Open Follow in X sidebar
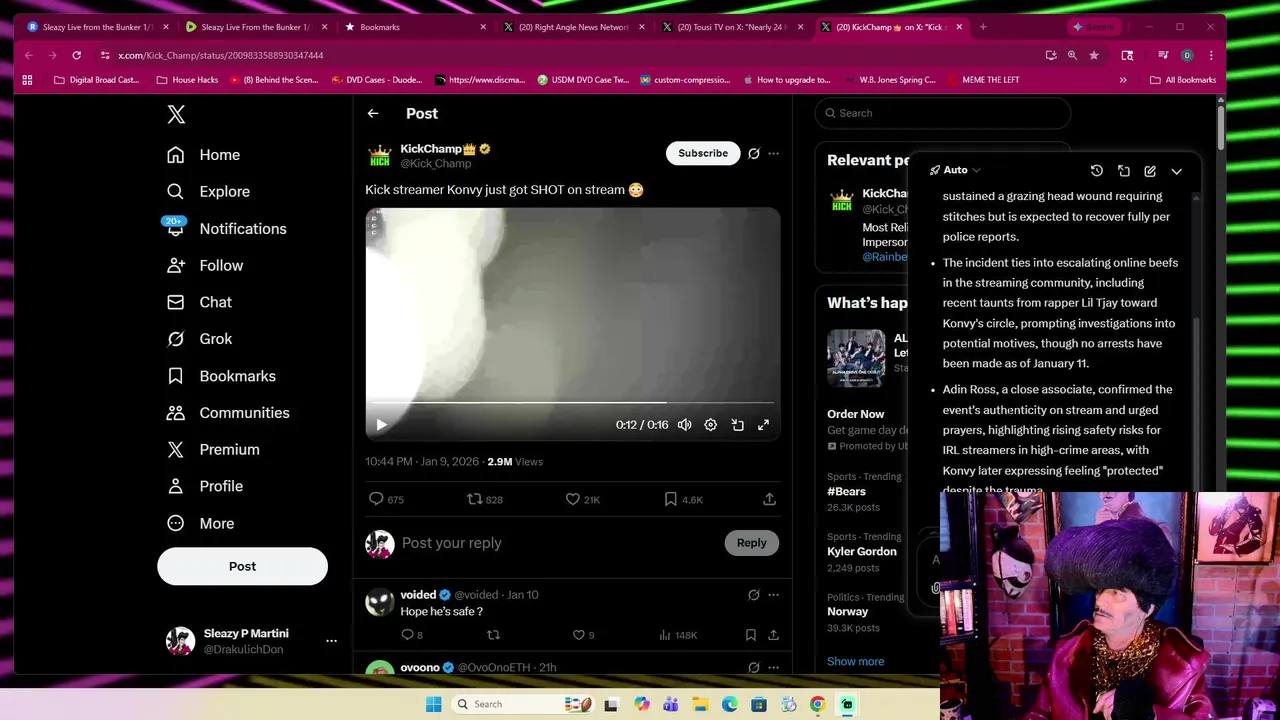The image size is (1280, 720). (205, 266)
